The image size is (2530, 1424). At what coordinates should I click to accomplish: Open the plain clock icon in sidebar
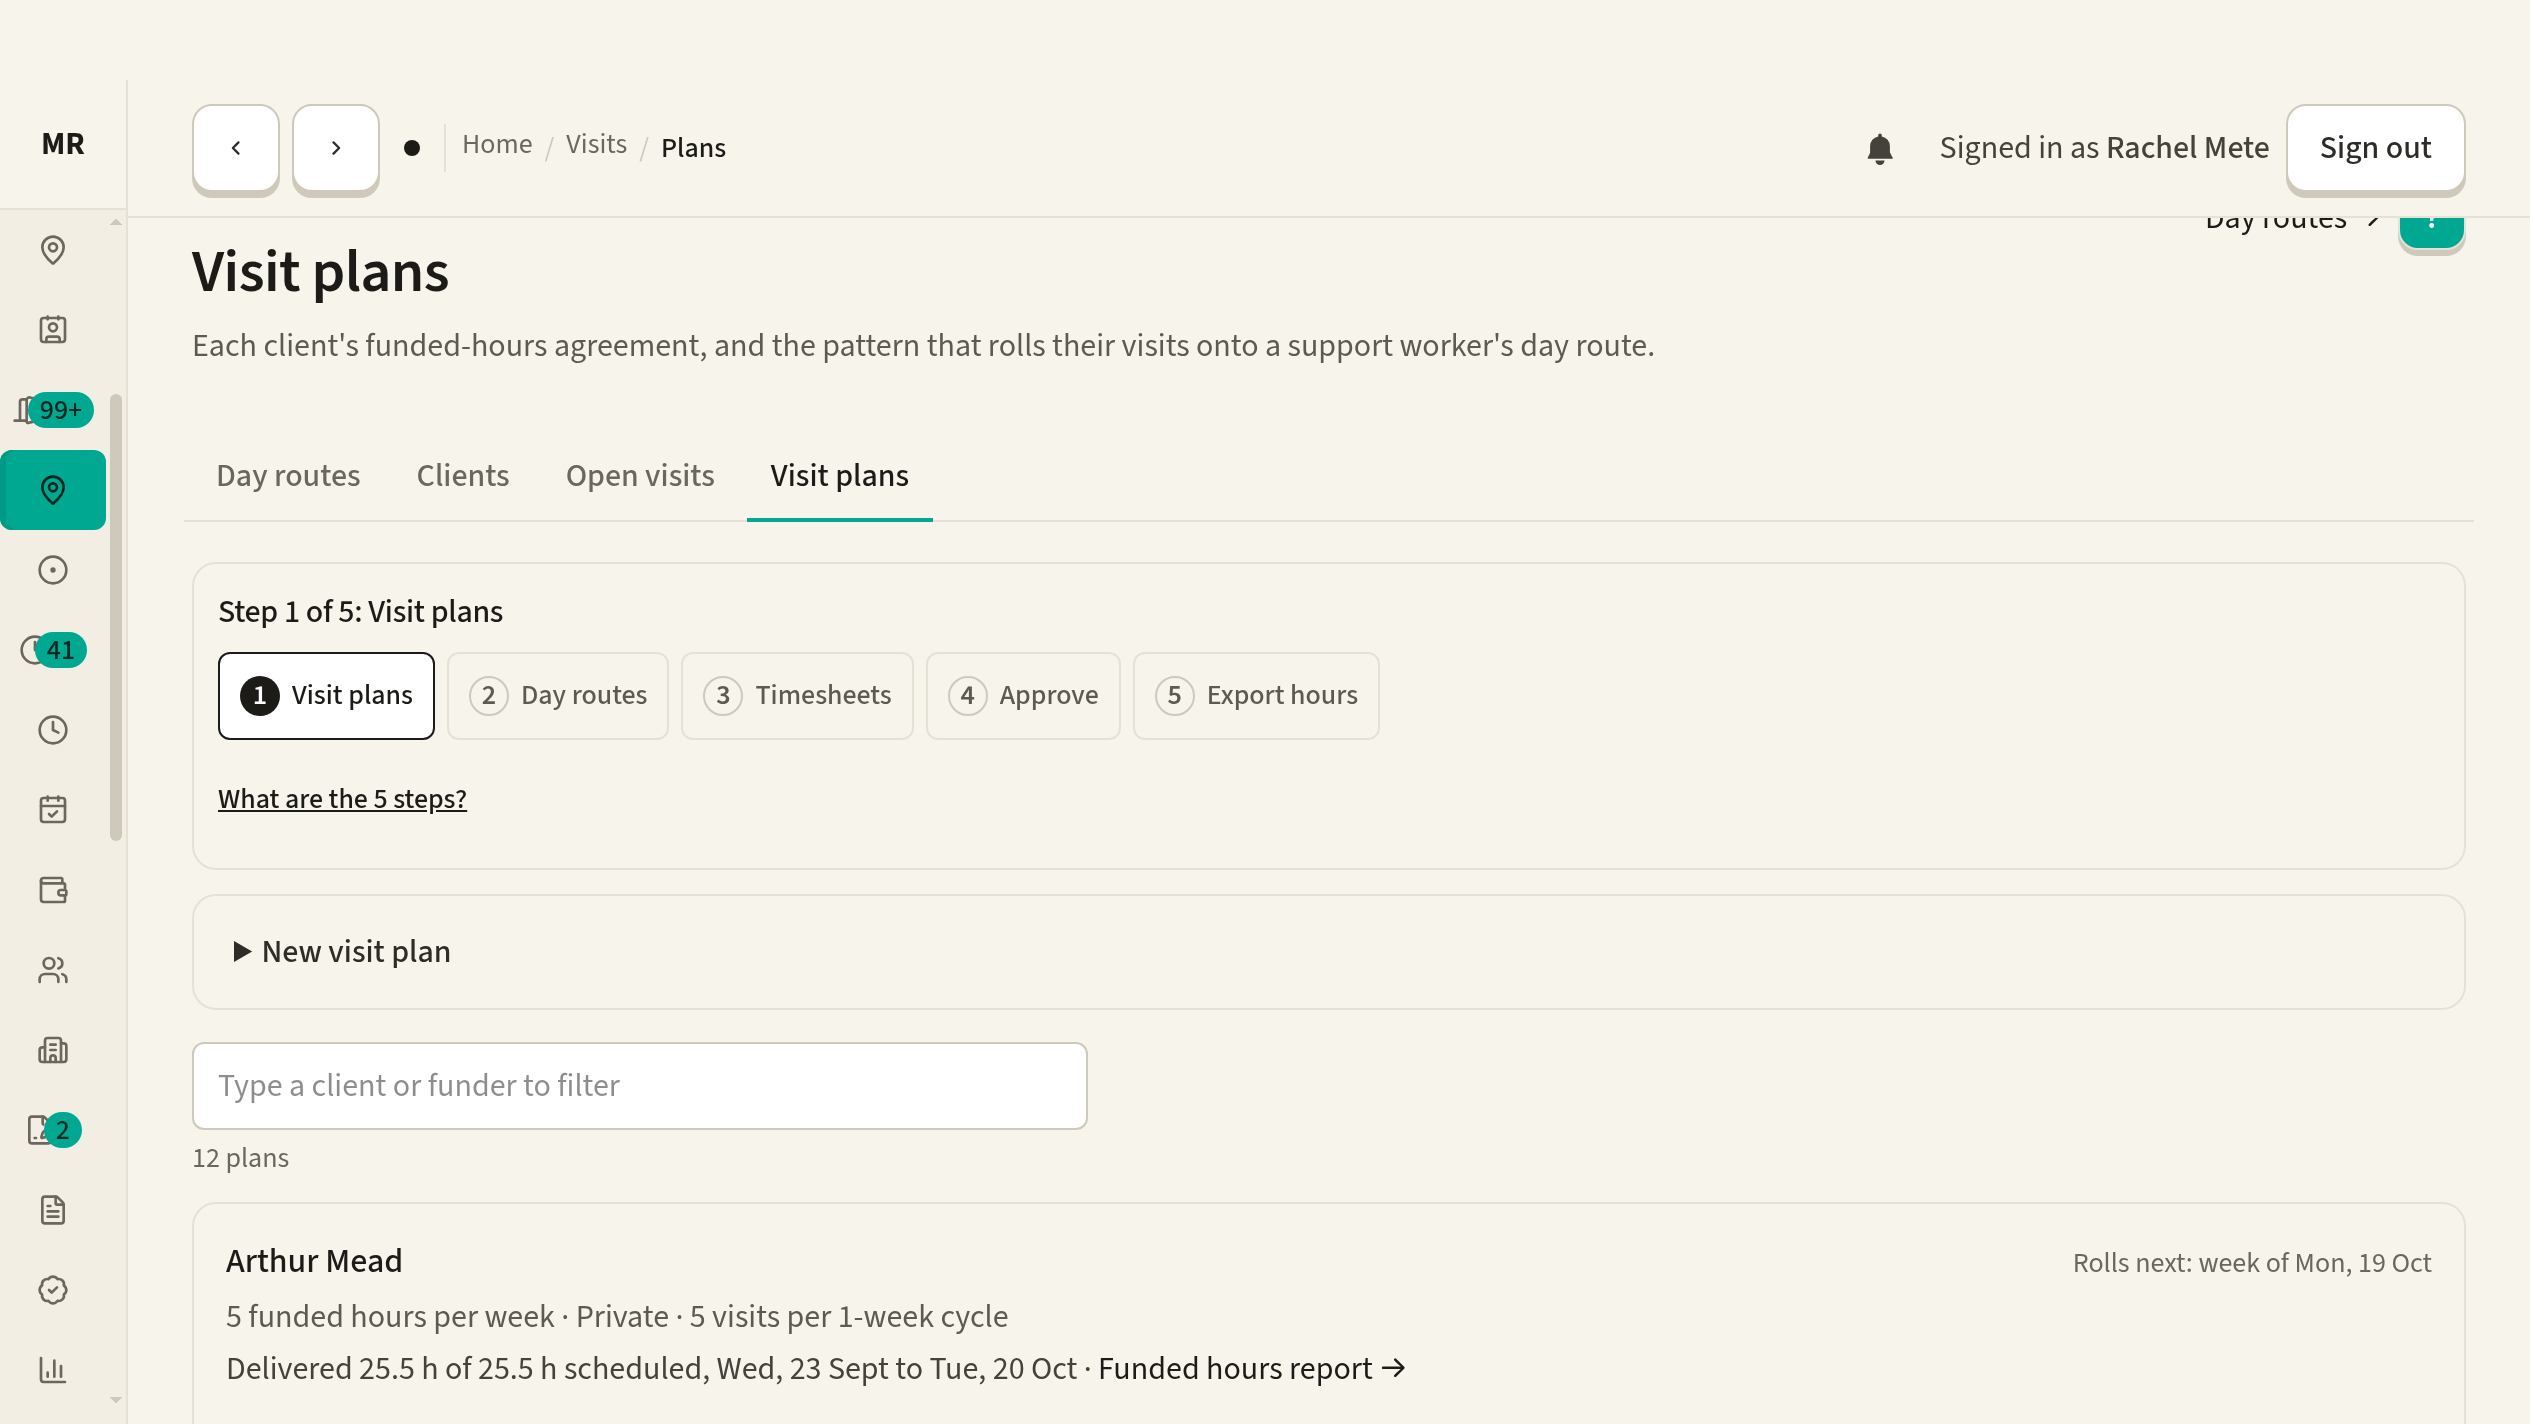point(53,730)
